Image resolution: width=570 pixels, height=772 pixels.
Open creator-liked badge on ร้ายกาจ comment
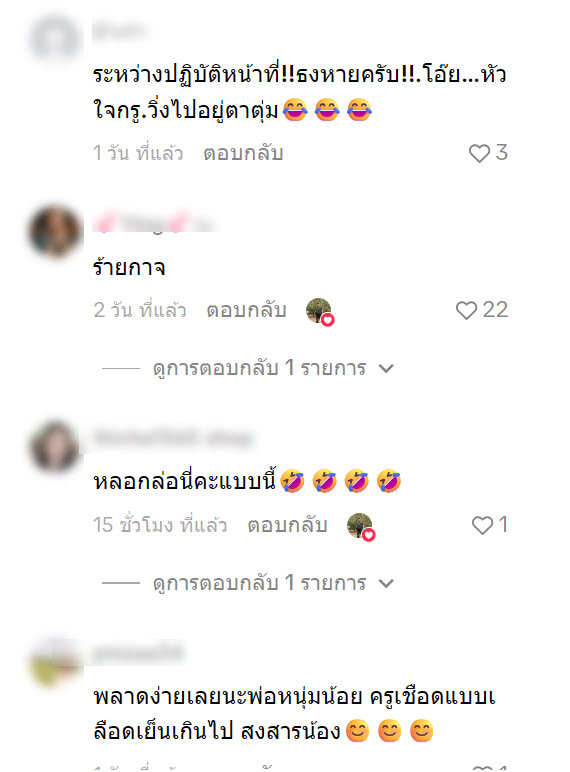click(320, 312)
